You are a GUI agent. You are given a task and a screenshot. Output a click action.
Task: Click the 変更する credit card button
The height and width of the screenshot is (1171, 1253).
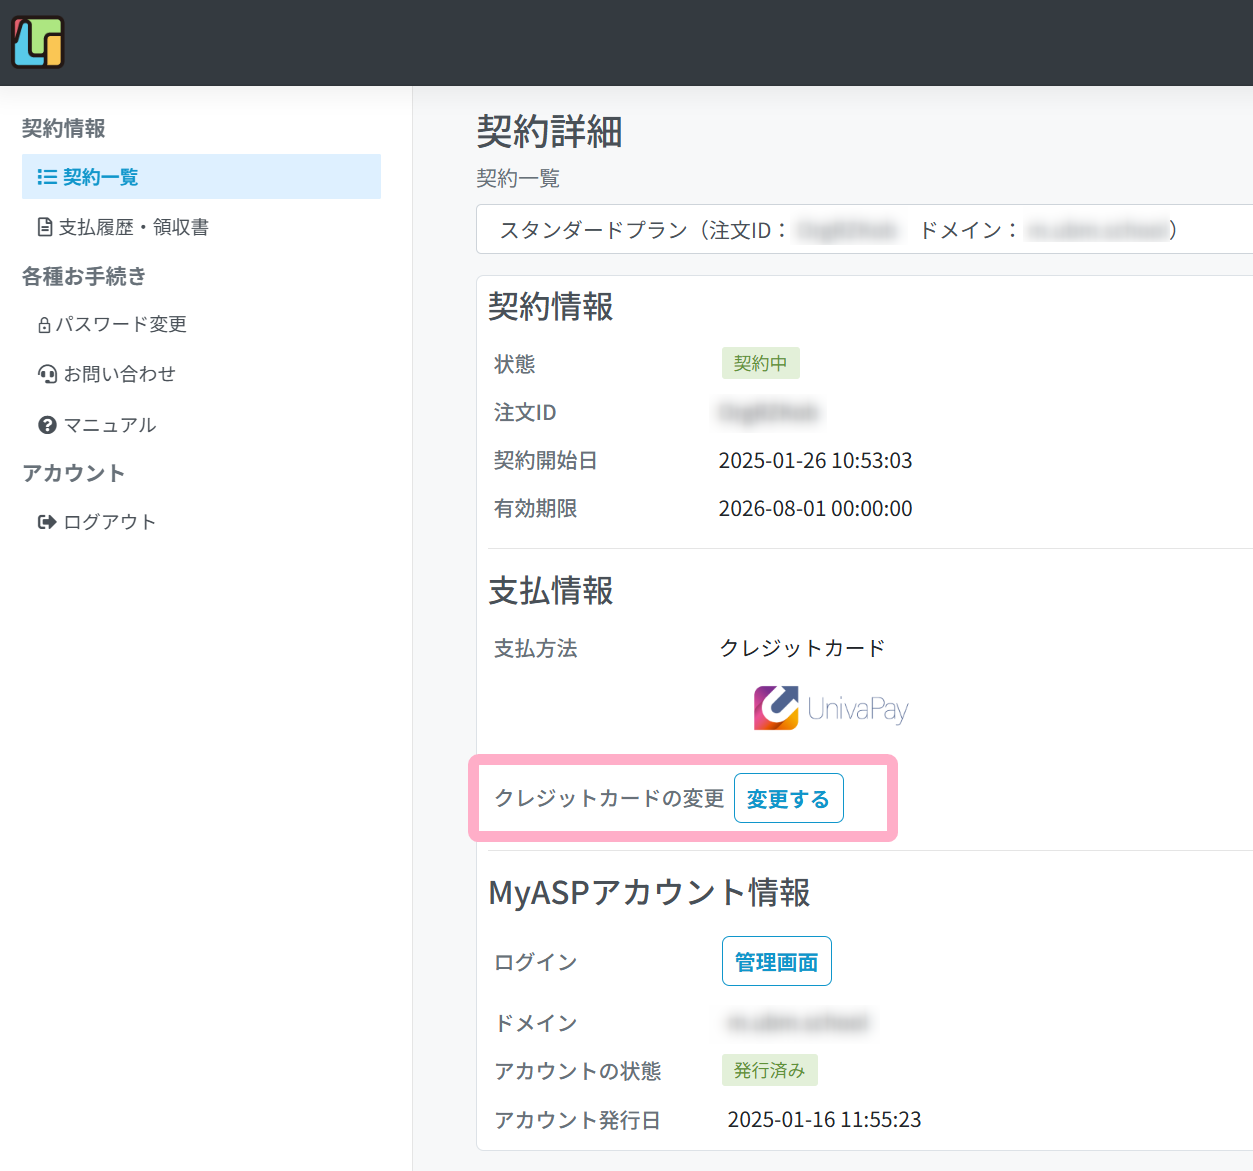789,798
